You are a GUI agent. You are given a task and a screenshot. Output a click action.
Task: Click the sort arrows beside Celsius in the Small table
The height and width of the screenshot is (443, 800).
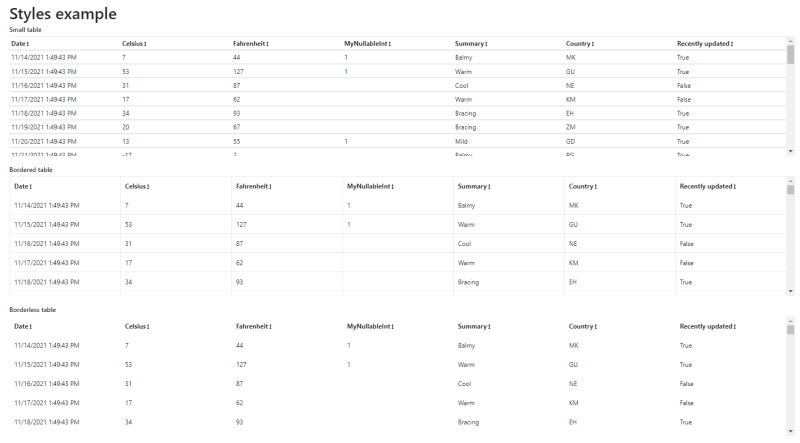[145, 44]
